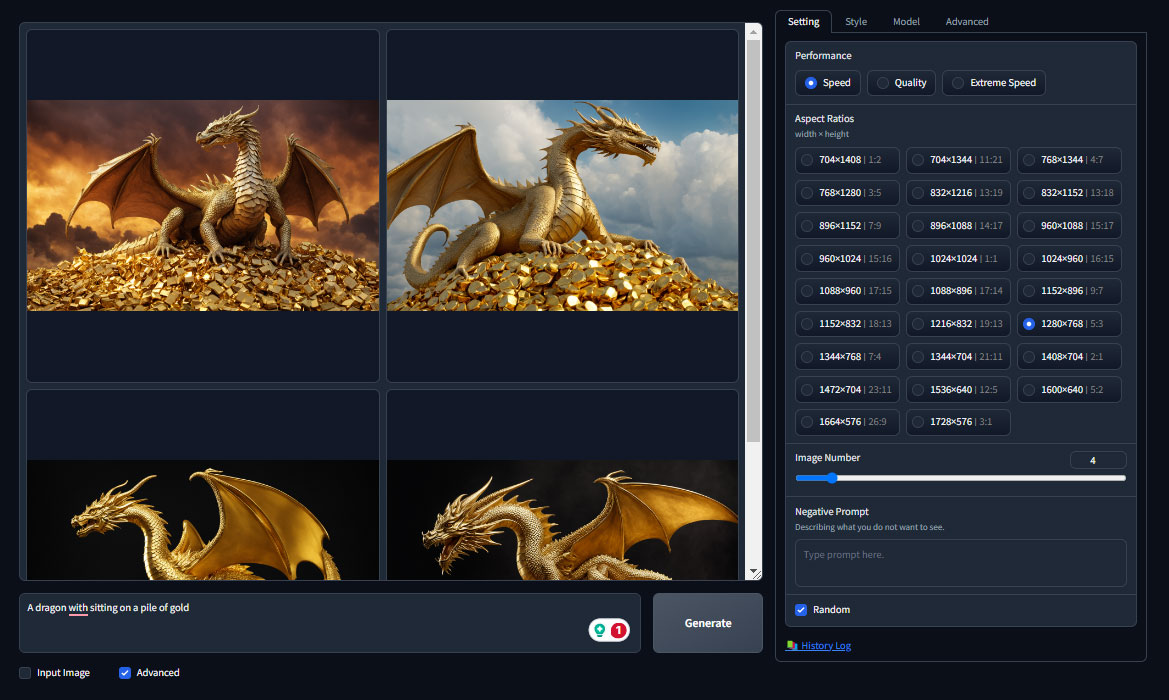
Task: Choose 1152×832 18:13 aspect ratio
Action: pos(847,324)
